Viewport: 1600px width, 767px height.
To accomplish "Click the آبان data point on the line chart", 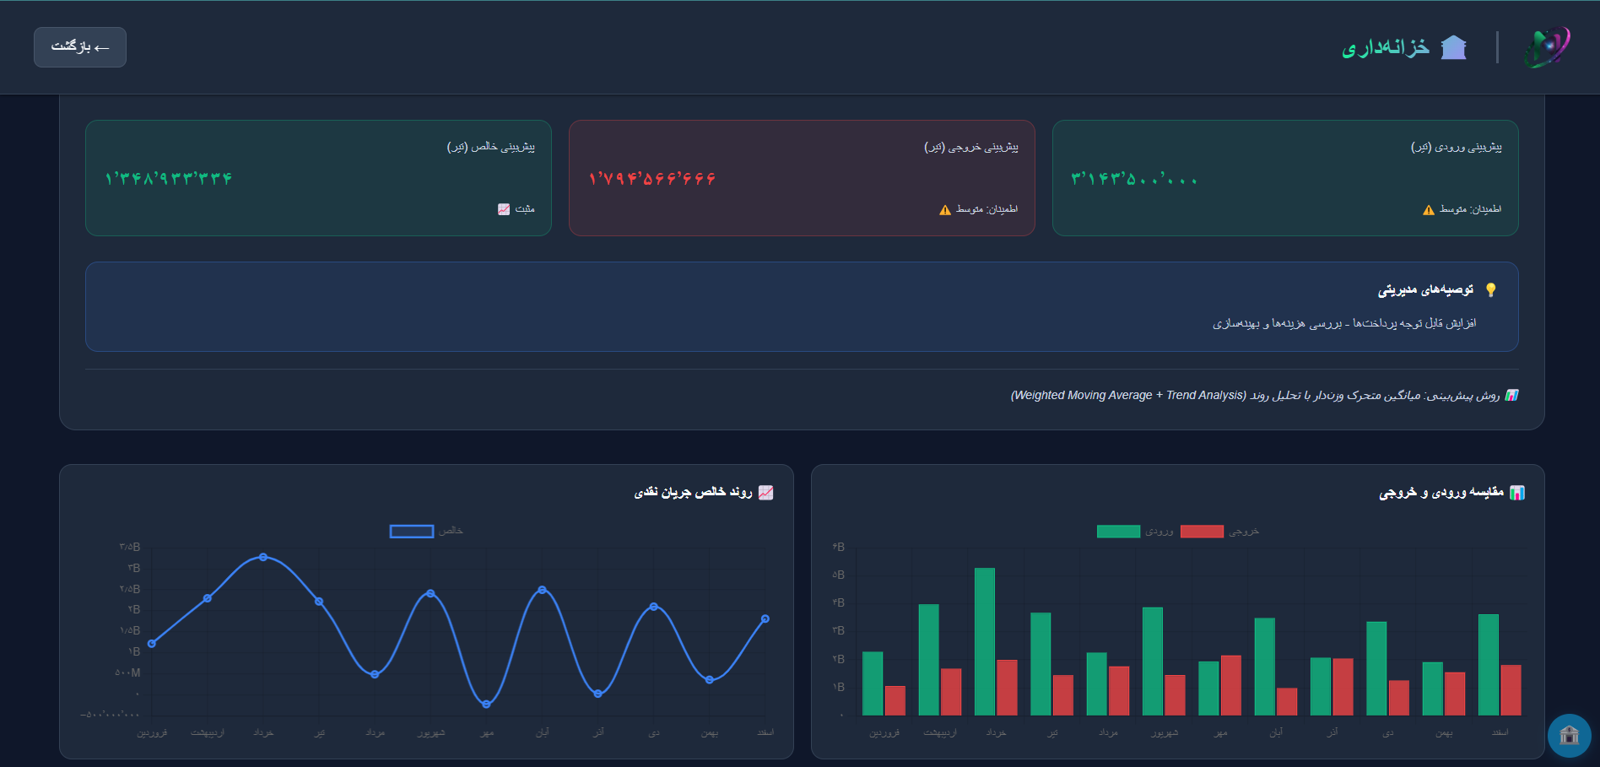I will click(x=542, y=590).
